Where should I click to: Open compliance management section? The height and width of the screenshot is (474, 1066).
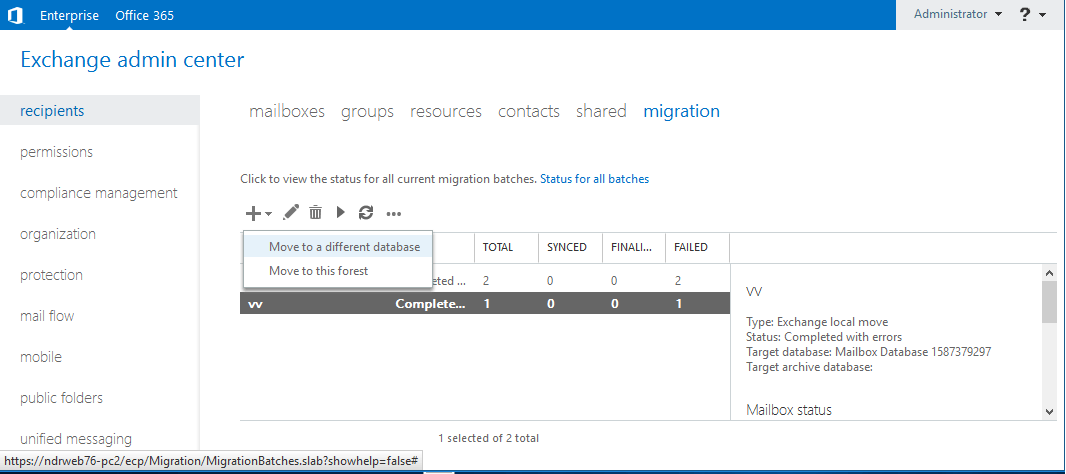point(99,193)
